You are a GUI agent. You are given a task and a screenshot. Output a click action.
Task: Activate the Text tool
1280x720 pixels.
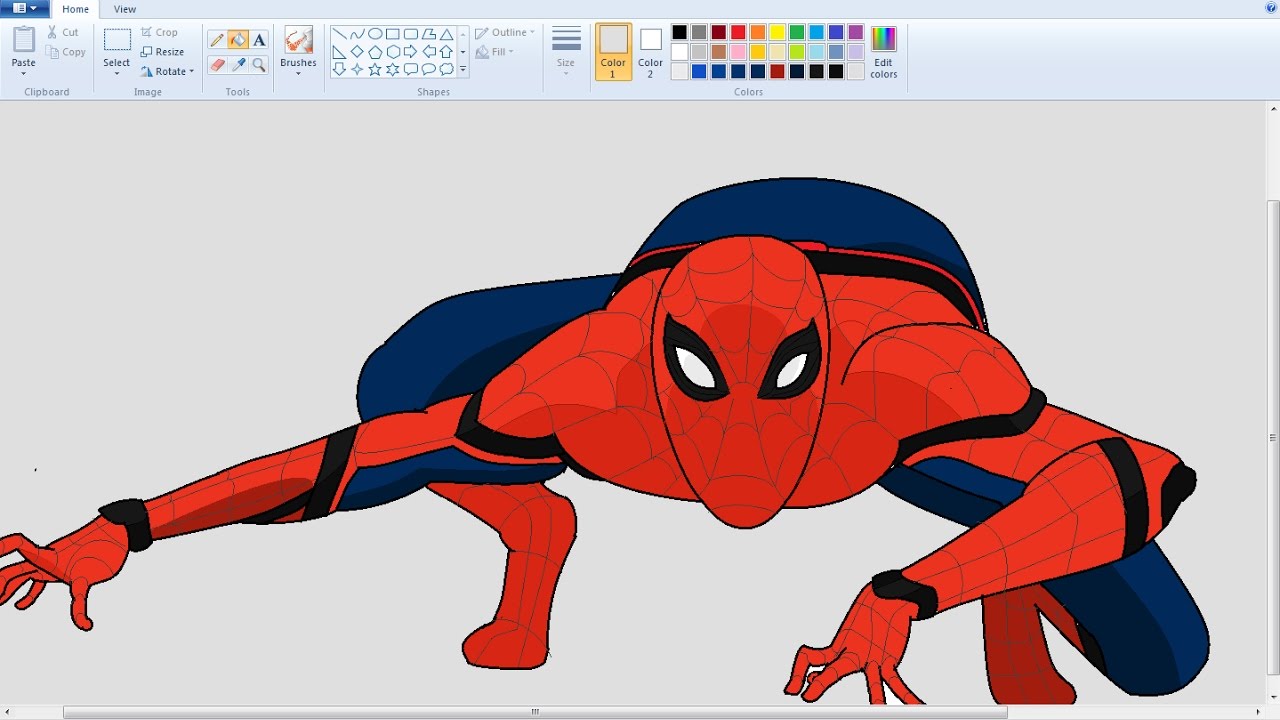pyautogui.click(x=259, y=39)
